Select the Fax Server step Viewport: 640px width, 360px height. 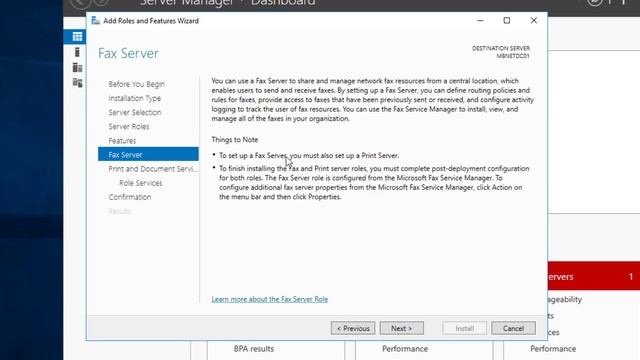pos(148,154)
